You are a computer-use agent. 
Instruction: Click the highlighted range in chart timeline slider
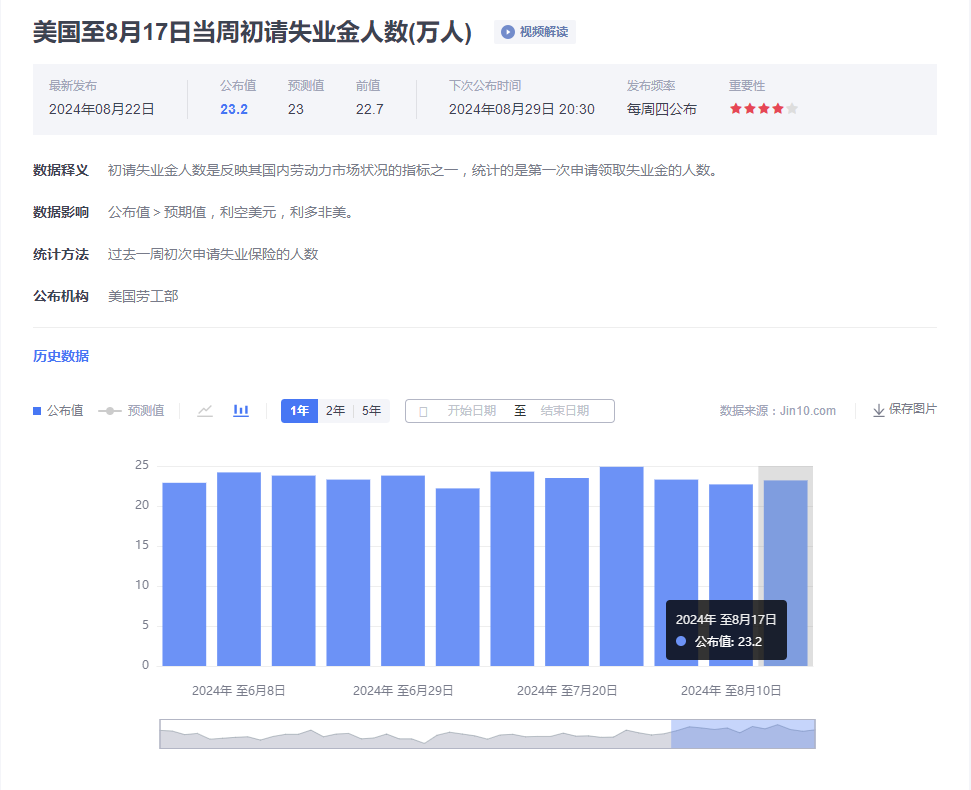click(x=742, y=734)
